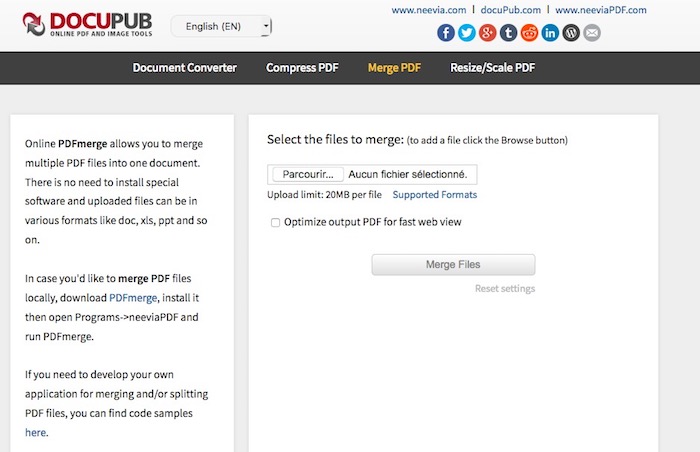This screenshot has height=452, width=700.
Task: Click the LinkedIn share icon
Action: click(551, 33)
